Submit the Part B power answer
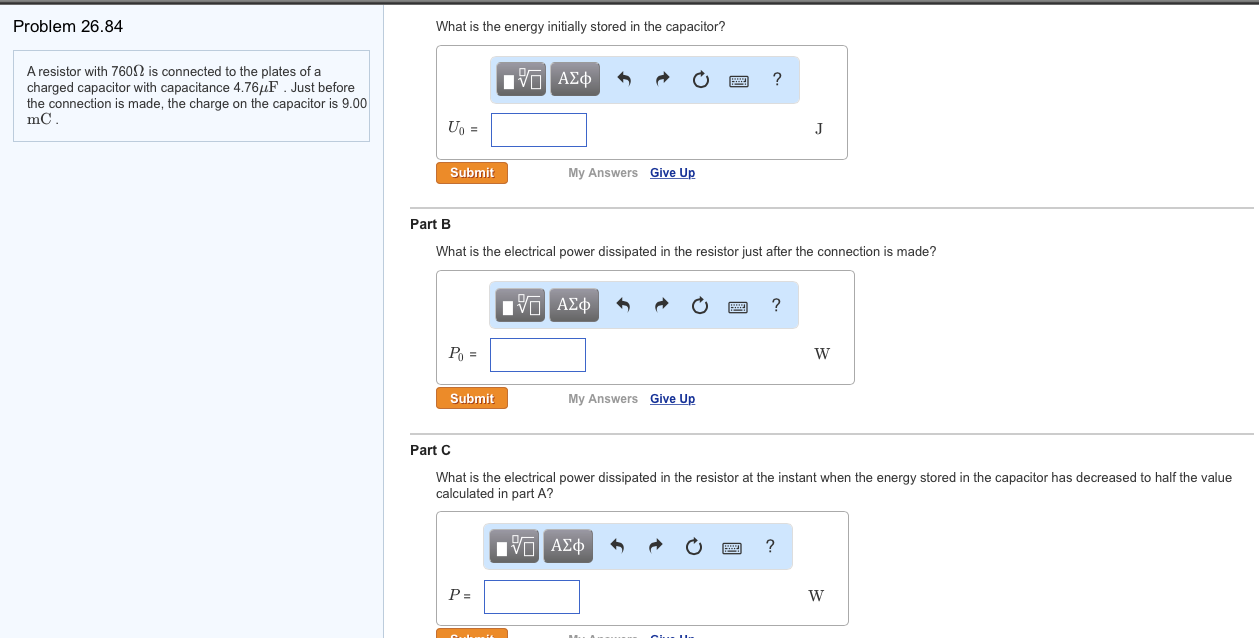The width and height of the screenshot is (1259, 638). 472,399
